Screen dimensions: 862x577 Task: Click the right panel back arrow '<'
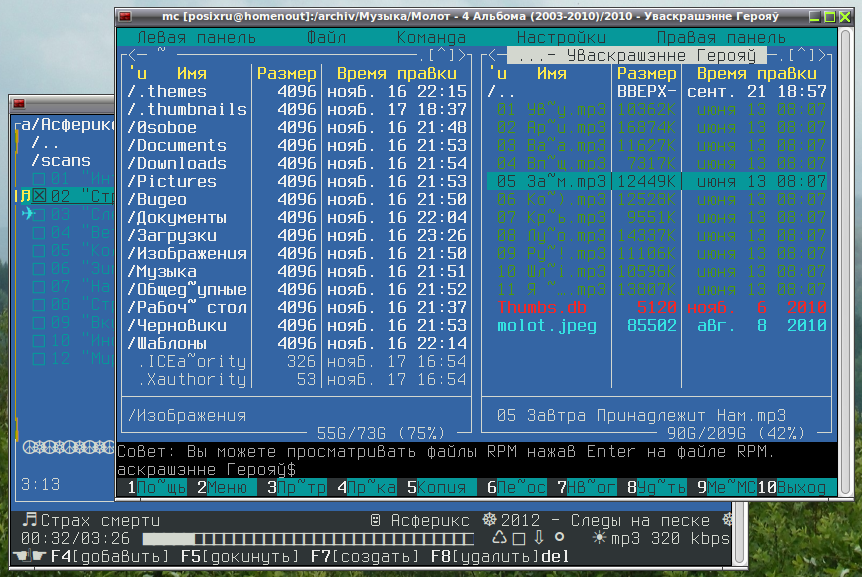(x=493, y=56)
